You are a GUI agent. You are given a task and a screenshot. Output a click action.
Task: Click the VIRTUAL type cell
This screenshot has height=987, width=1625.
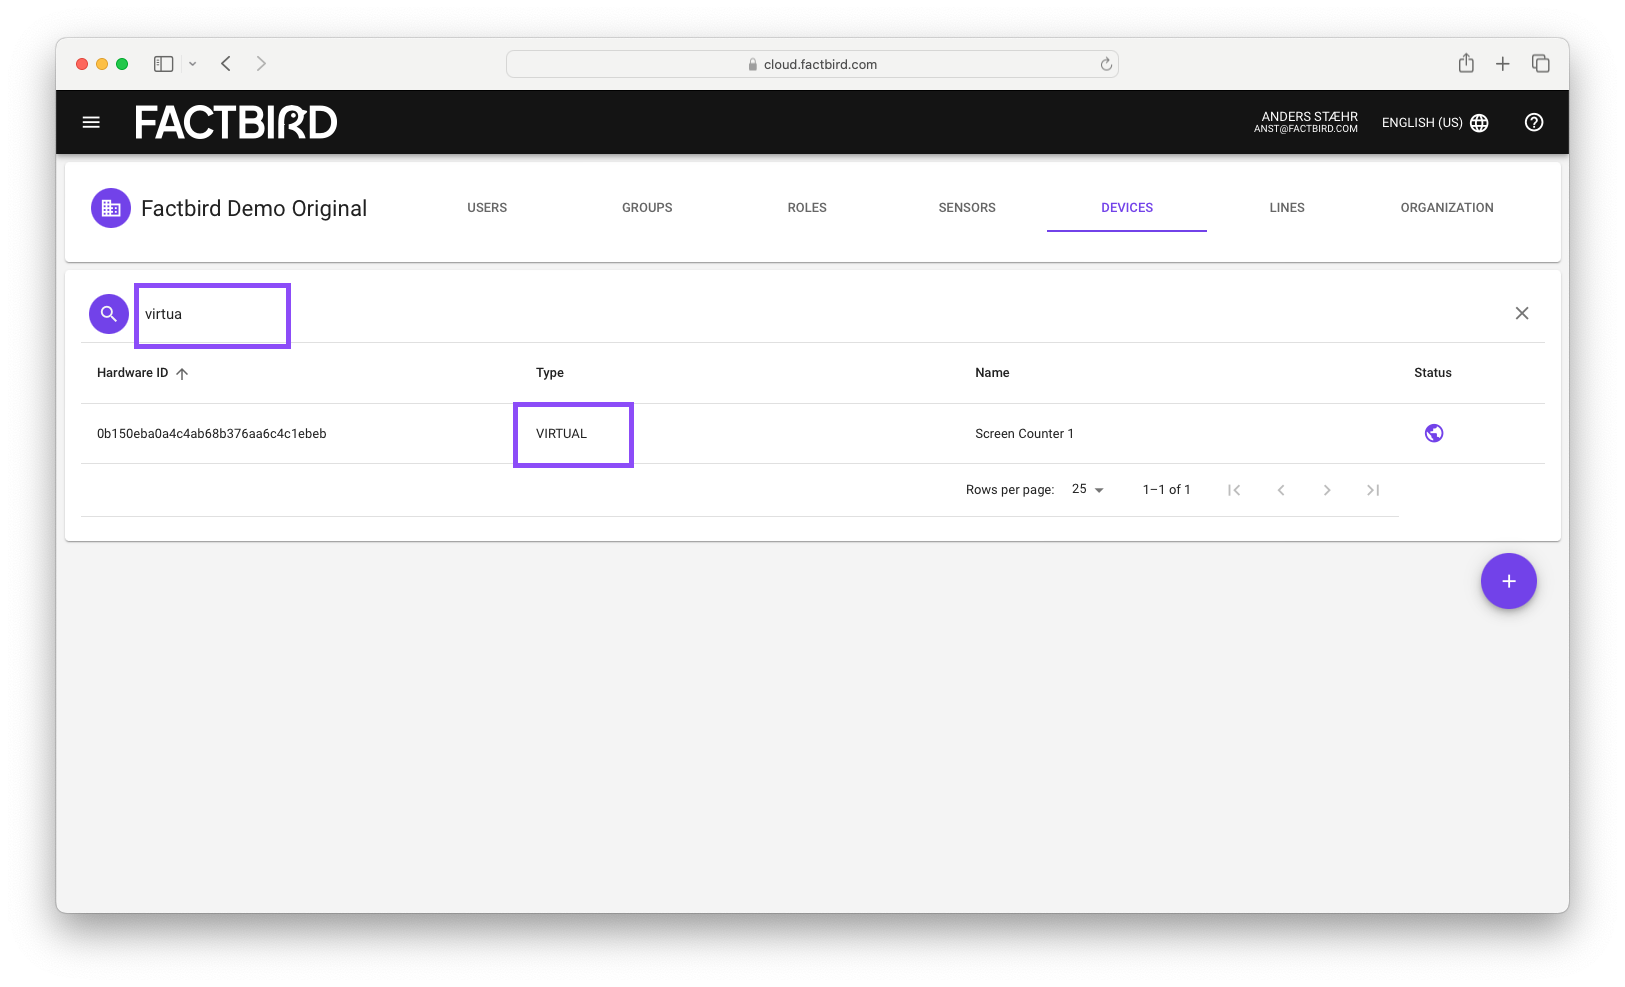562,434
